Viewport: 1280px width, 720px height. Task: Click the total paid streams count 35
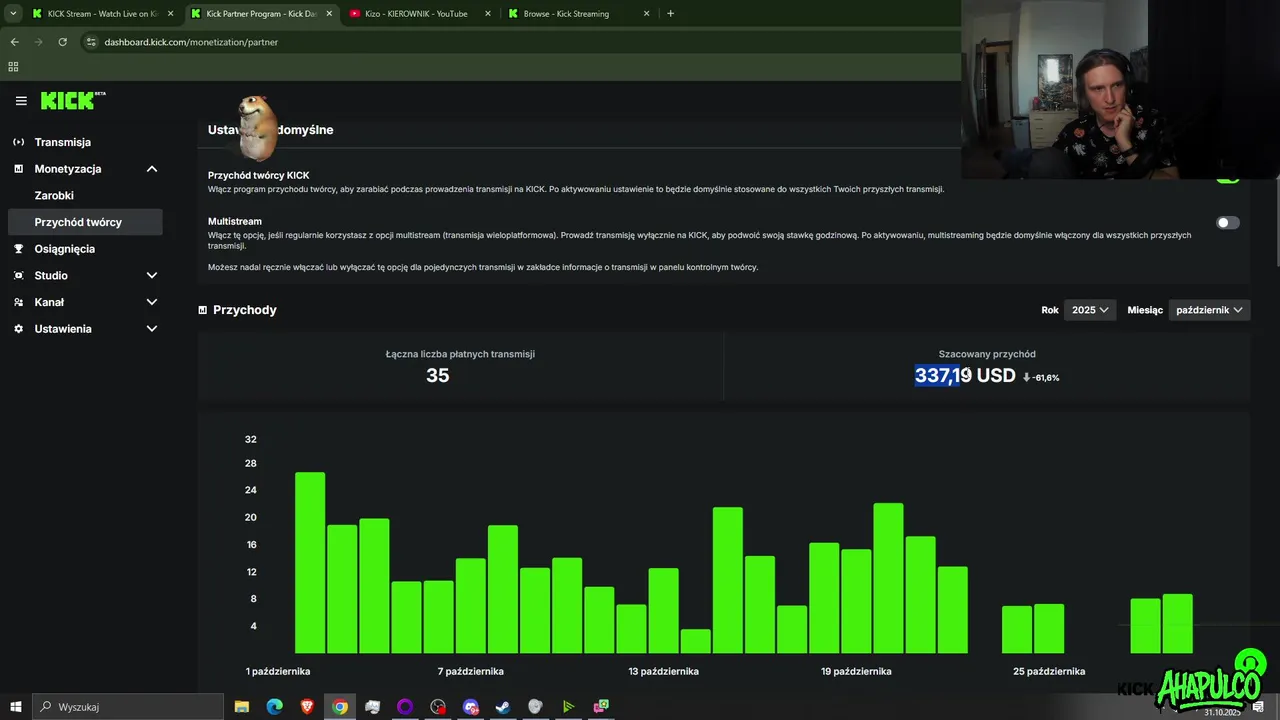(438, 375)
